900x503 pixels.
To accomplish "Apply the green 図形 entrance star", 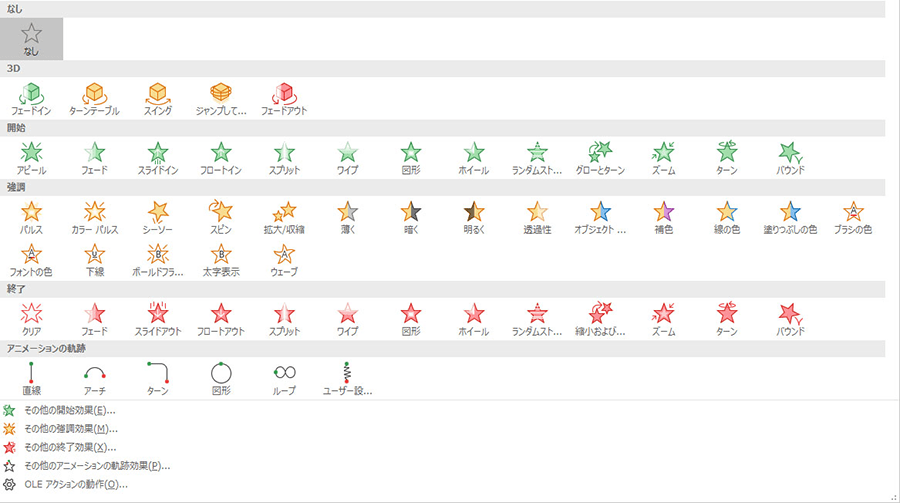I will point(411,158).
